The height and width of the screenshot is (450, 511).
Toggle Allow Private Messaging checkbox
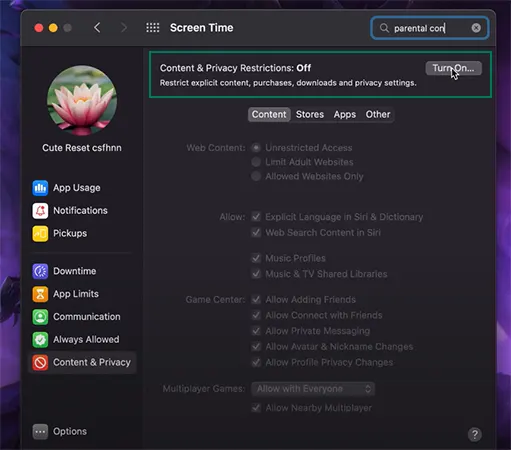(256, 331)
